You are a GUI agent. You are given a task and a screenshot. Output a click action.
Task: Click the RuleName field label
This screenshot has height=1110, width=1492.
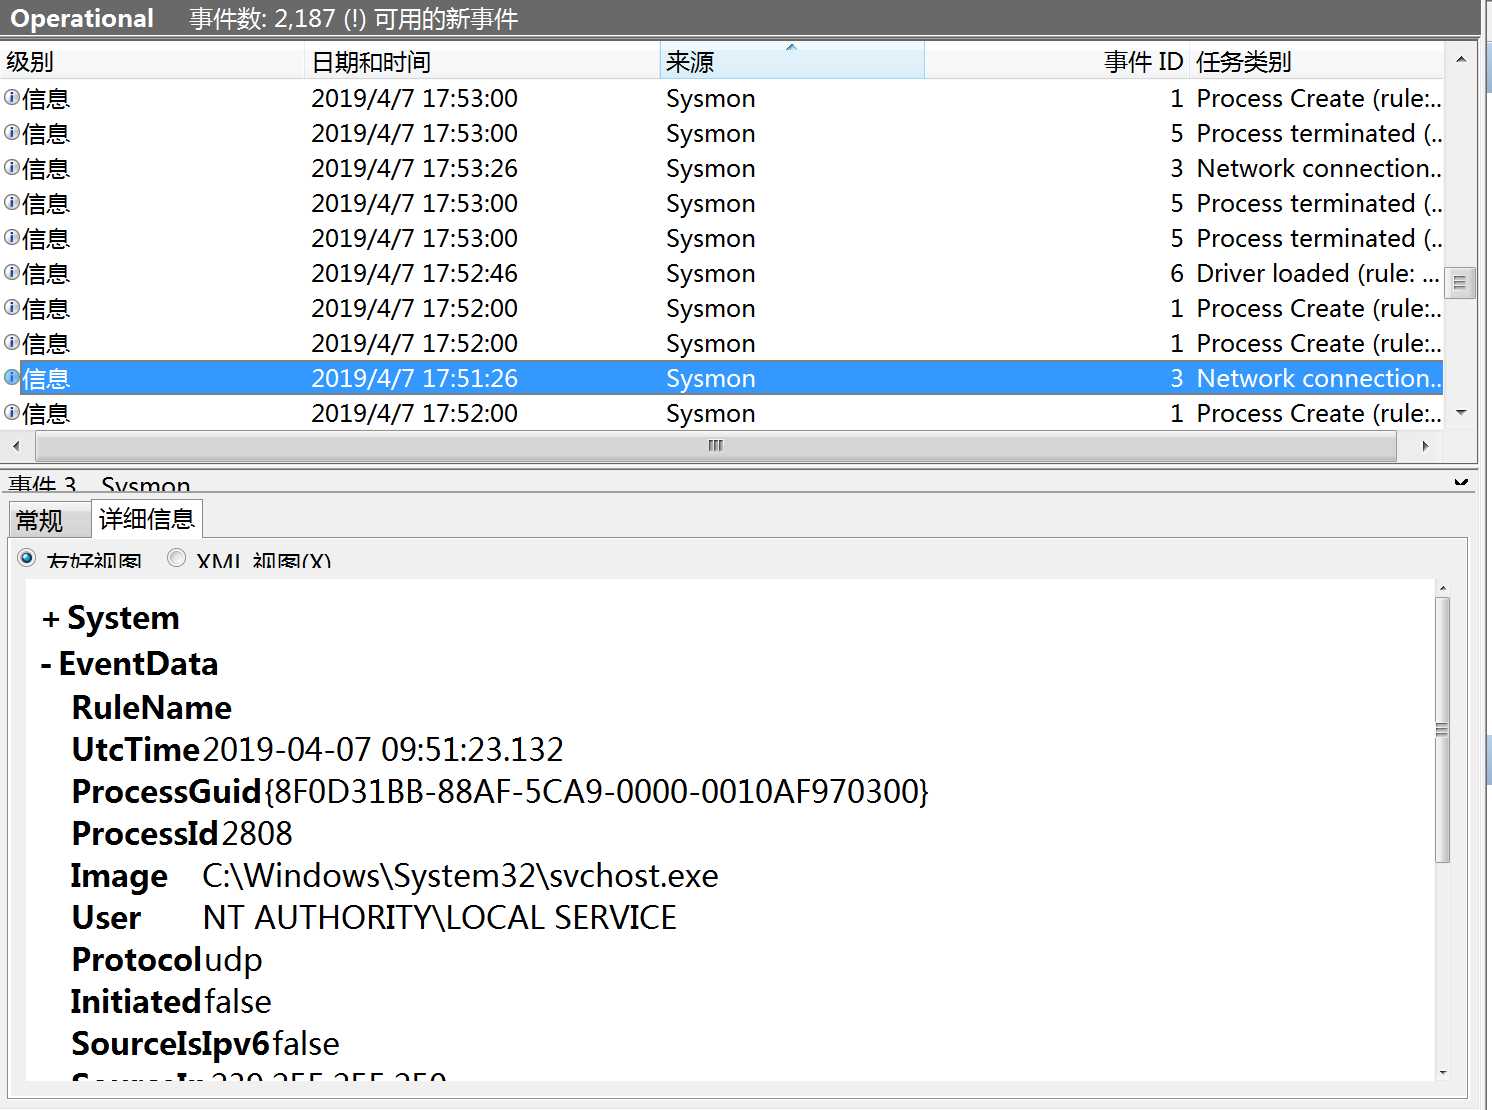pyautogui.click(x=152, y=708)
